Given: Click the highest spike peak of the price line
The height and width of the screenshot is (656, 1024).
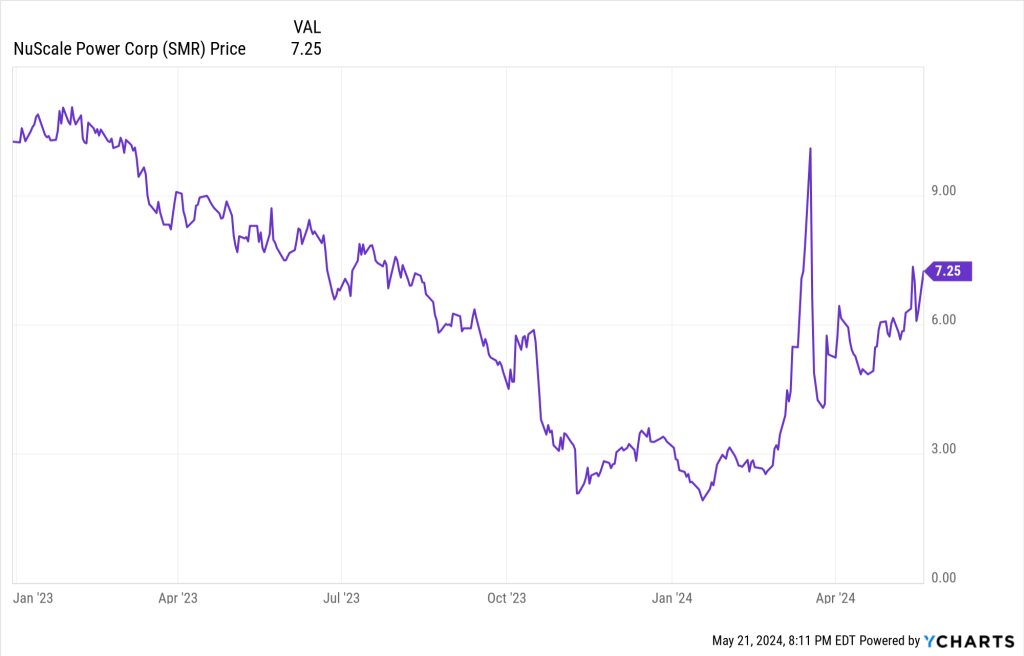Looking at the screenshot, I should point(810,149).
